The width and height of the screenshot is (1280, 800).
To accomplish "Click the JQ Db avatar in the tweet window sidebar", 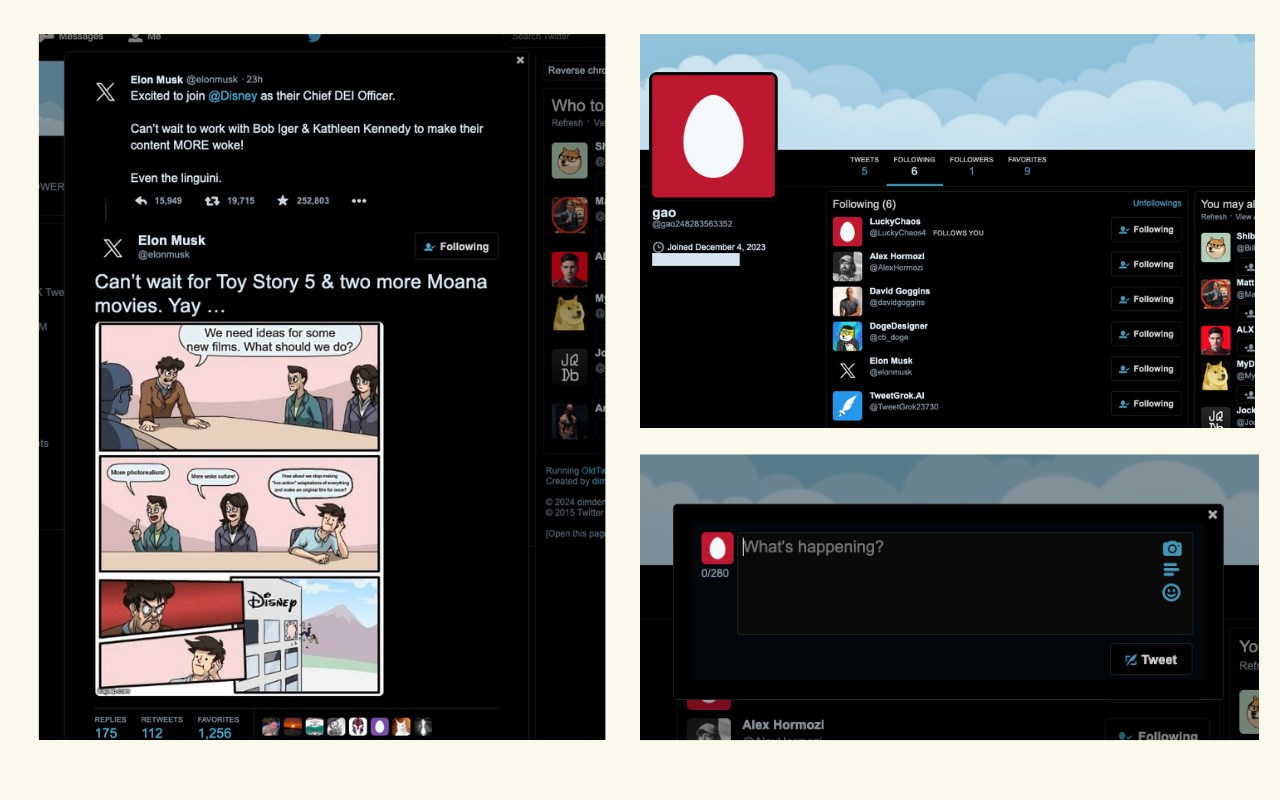I will click(569, 367).
